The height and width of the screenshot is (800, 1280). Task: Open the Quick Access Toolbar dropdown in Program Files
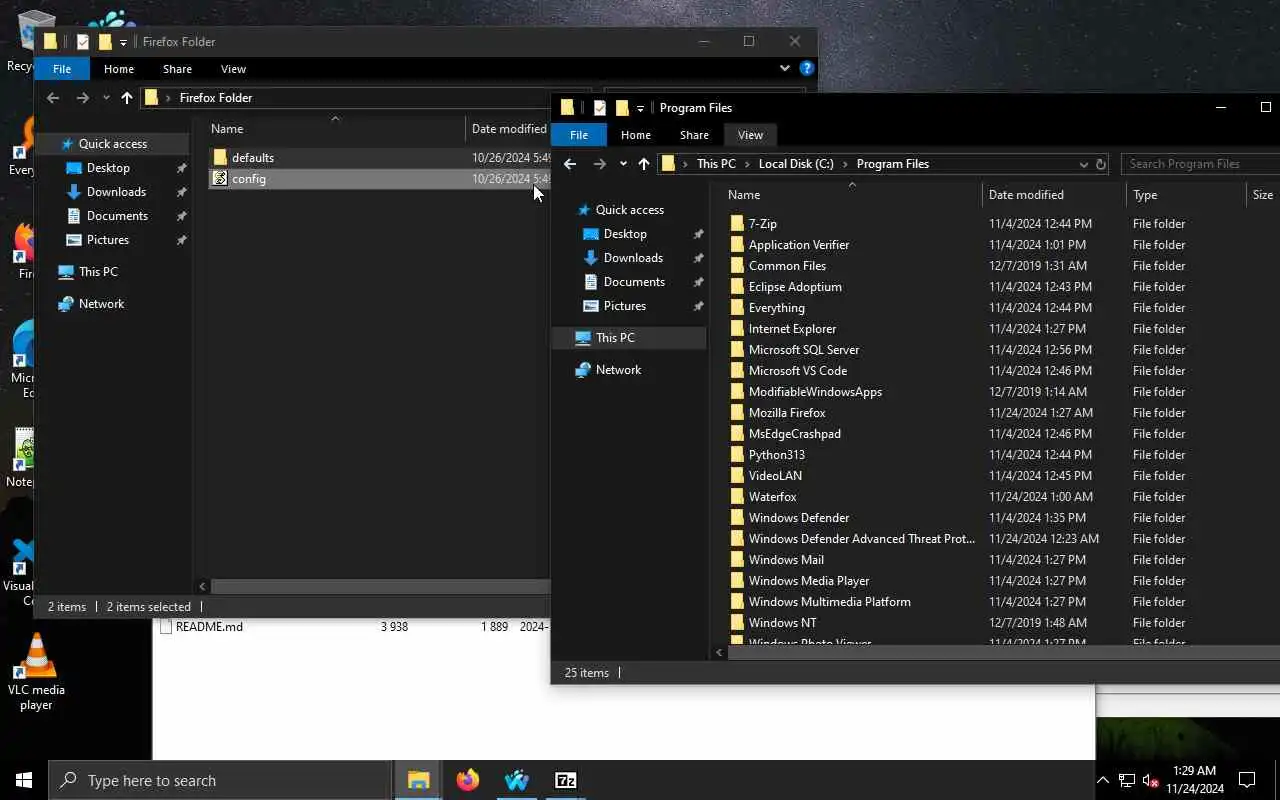640,108
